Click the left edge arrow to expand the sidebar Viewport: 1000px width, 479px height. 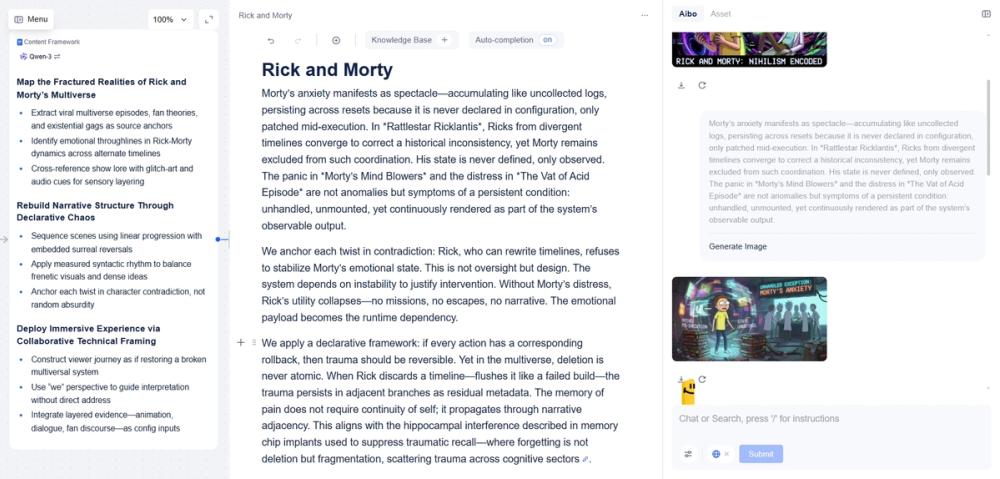tap(4, 240)
